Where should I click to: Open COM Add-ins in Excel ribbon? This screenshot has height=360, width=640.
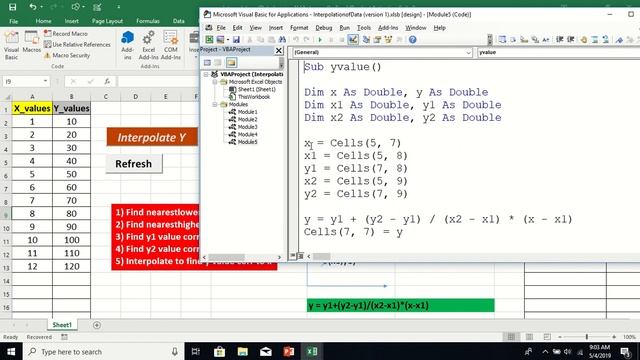pos(171,45)
